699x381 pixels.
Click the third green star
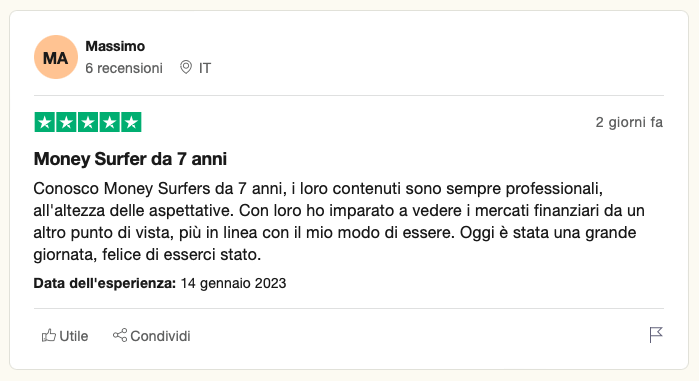click(88, 122)
